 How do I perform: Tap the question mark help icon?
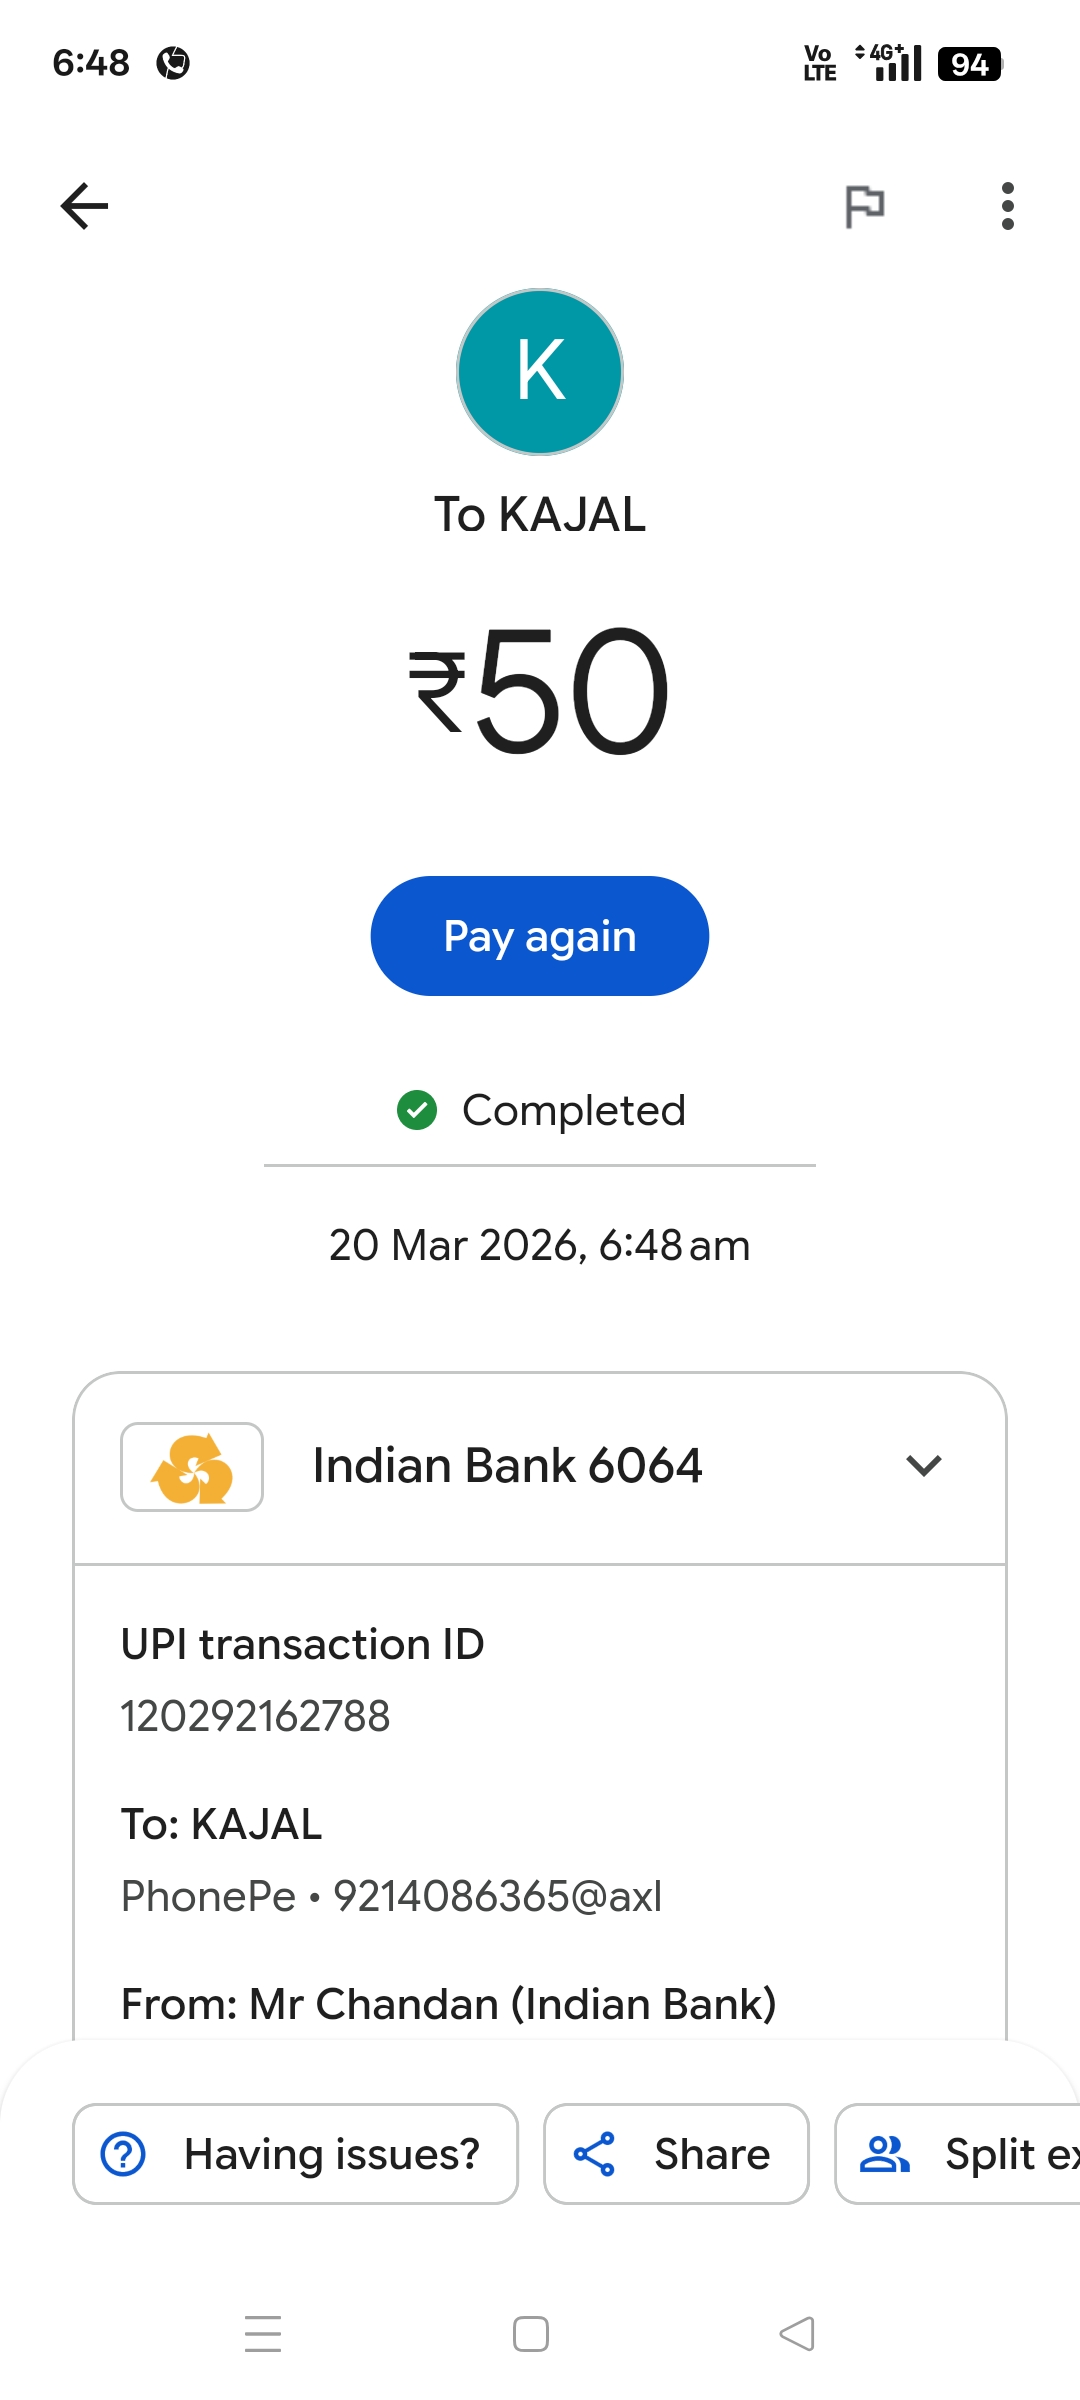(124, 2154)
